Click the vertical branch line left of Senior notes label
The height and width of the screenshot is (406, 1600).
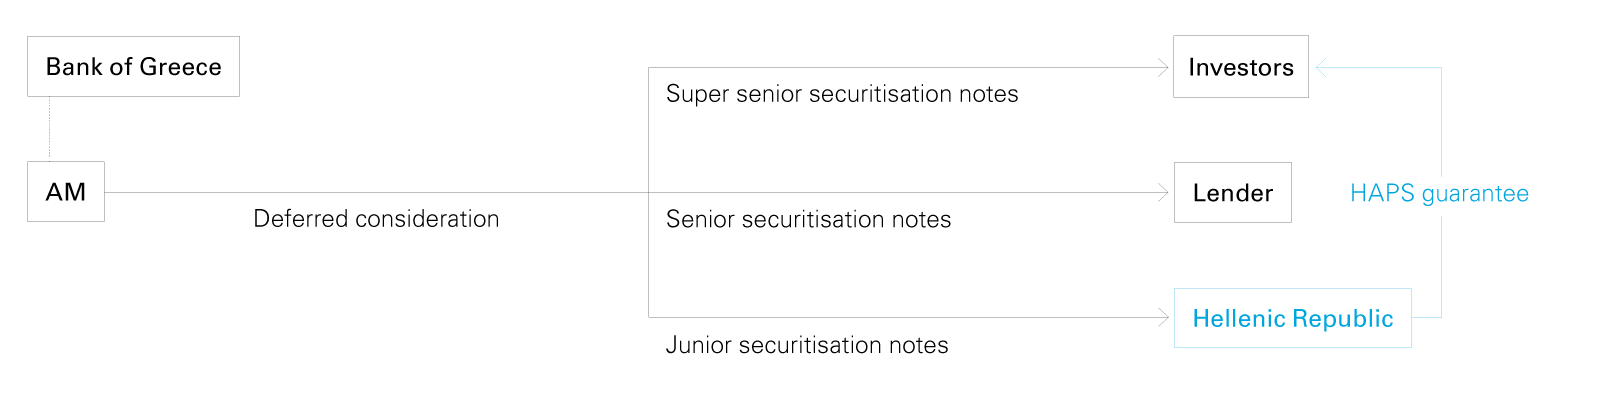click(x=649, y=250)
